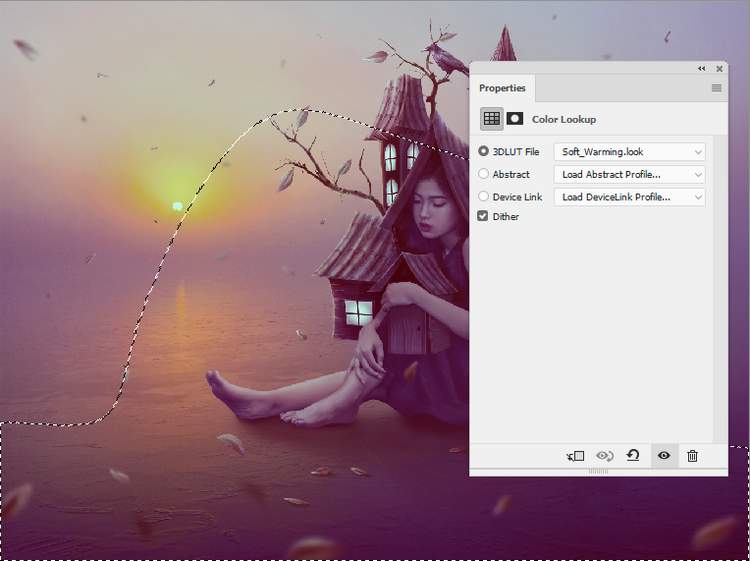Viewport: 750px width, 561px height.
Task: Open the Load DeviceLink Profile dropdown
Action: tap(629, 197)
